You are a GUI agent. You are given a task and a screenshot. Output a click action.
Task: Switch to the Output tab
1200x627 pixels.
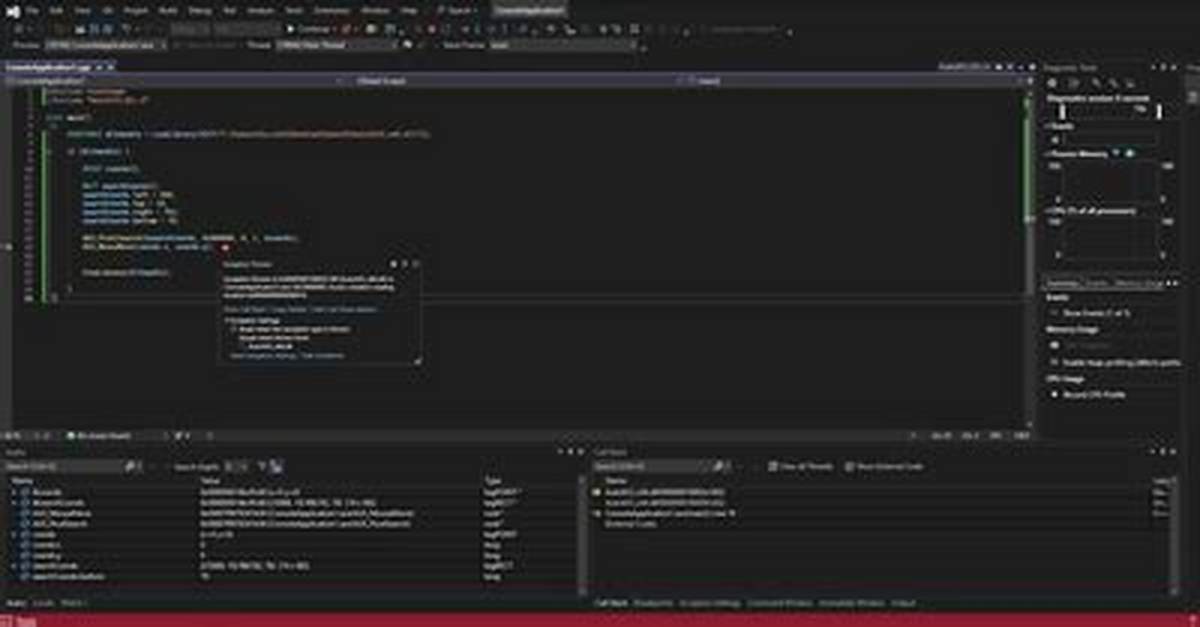[903, 603]
